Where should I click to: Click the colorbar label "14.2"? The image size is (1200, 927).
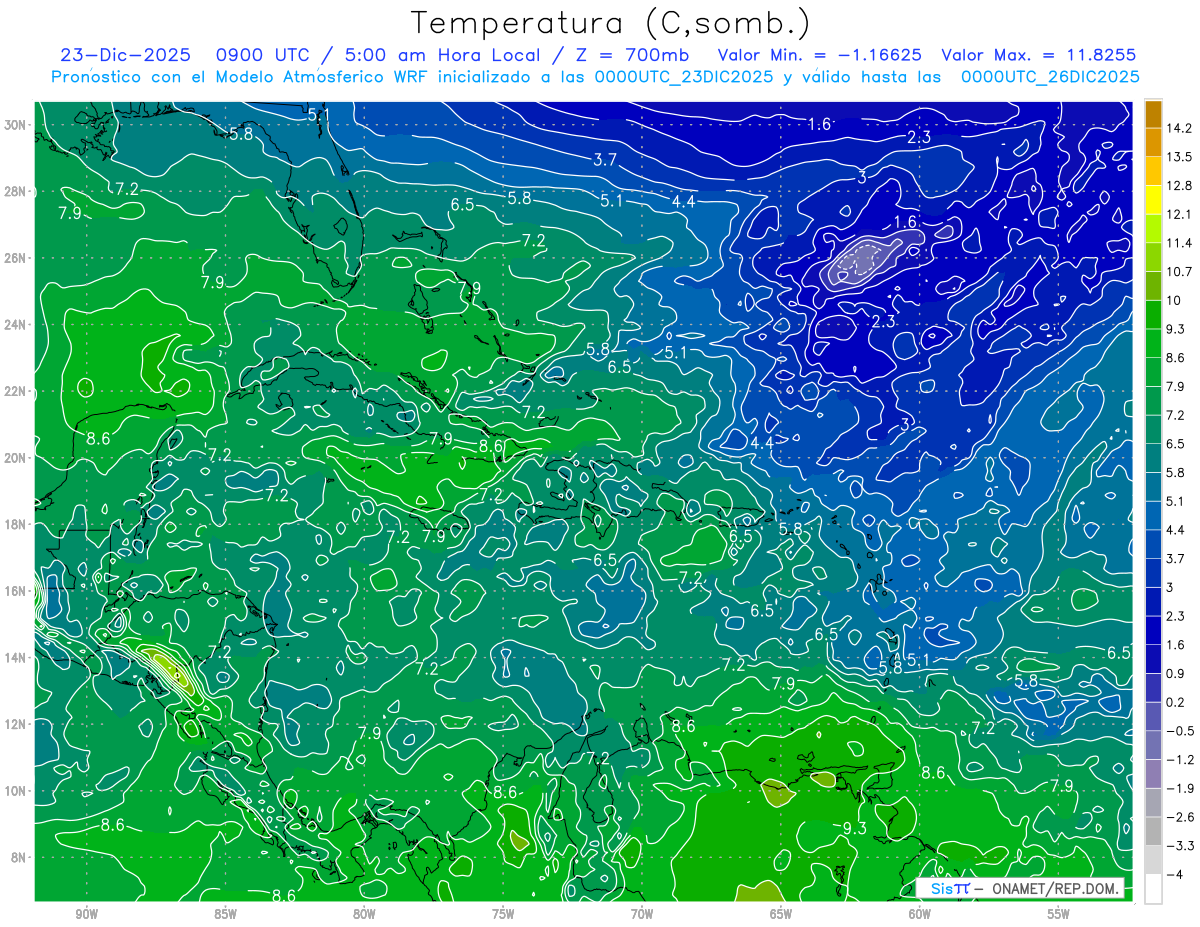(1178, 128)
